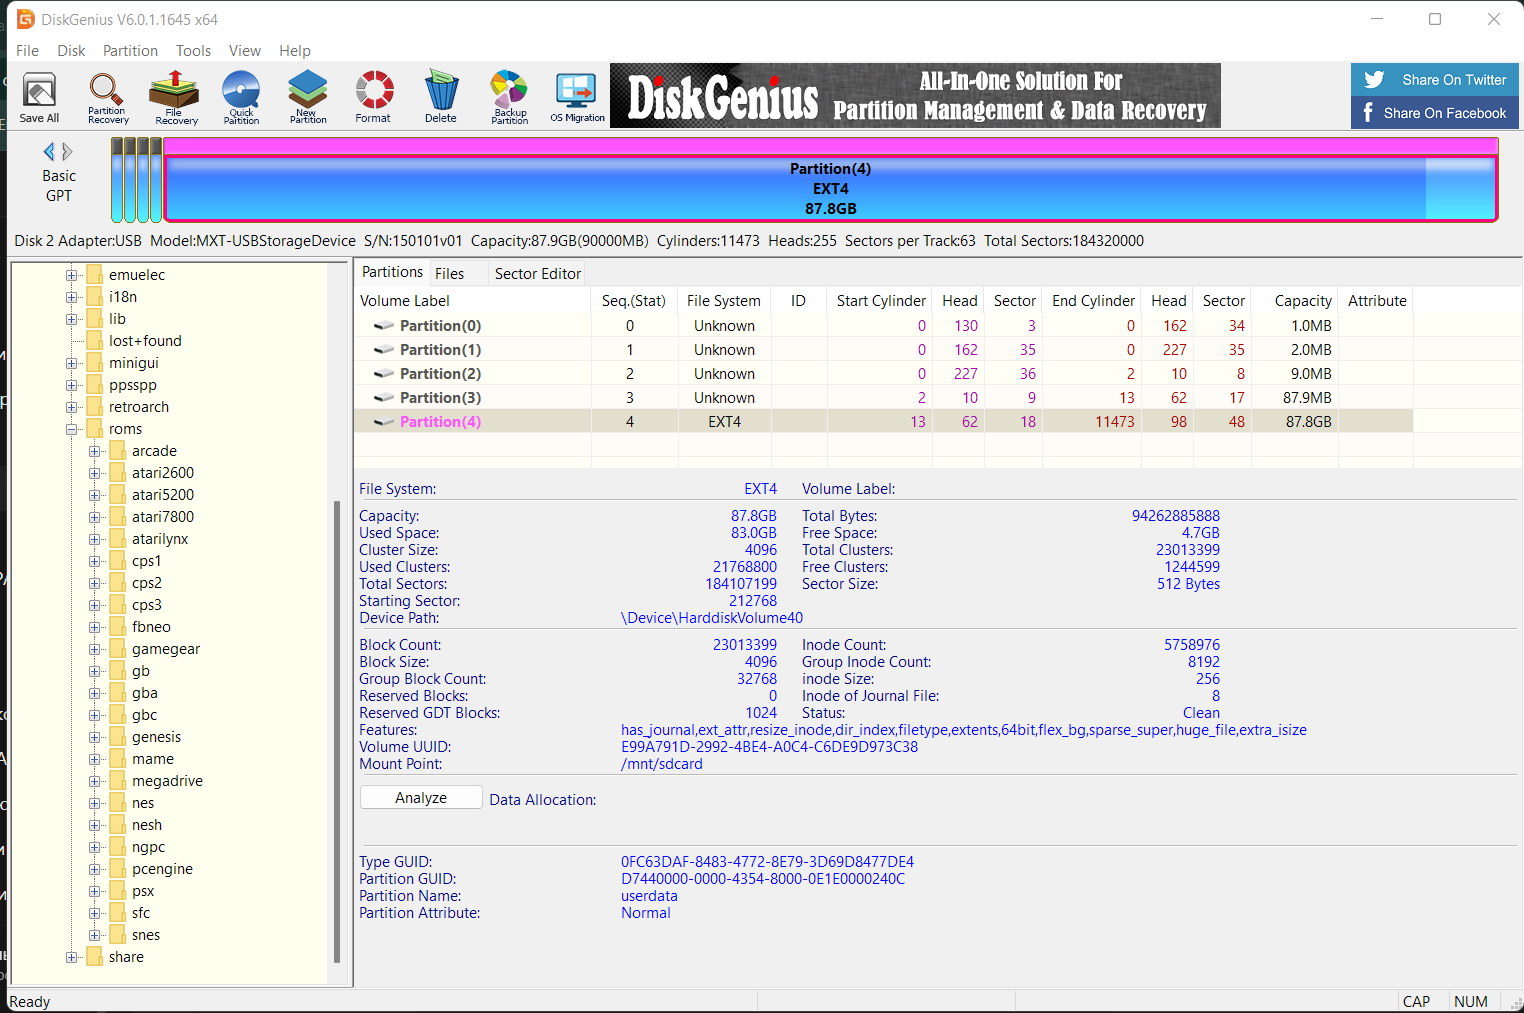This screenshot has width=1524, height=1013.
Task: Launch File Recovery tool
Action: point(175,97)
